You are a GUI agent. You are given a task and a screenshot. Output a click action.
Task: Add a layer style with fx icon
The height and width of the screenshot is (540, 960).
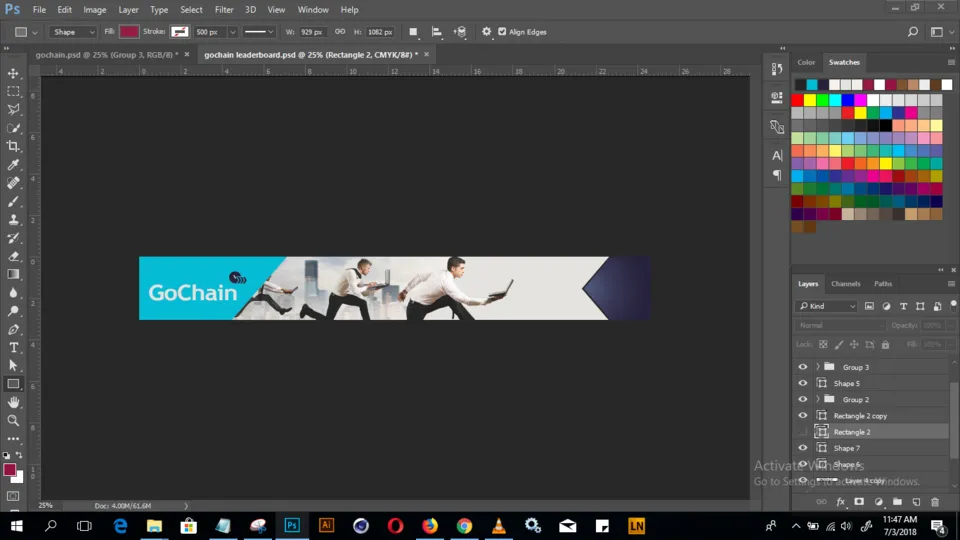pyautogui.click(x=841, y=502)
